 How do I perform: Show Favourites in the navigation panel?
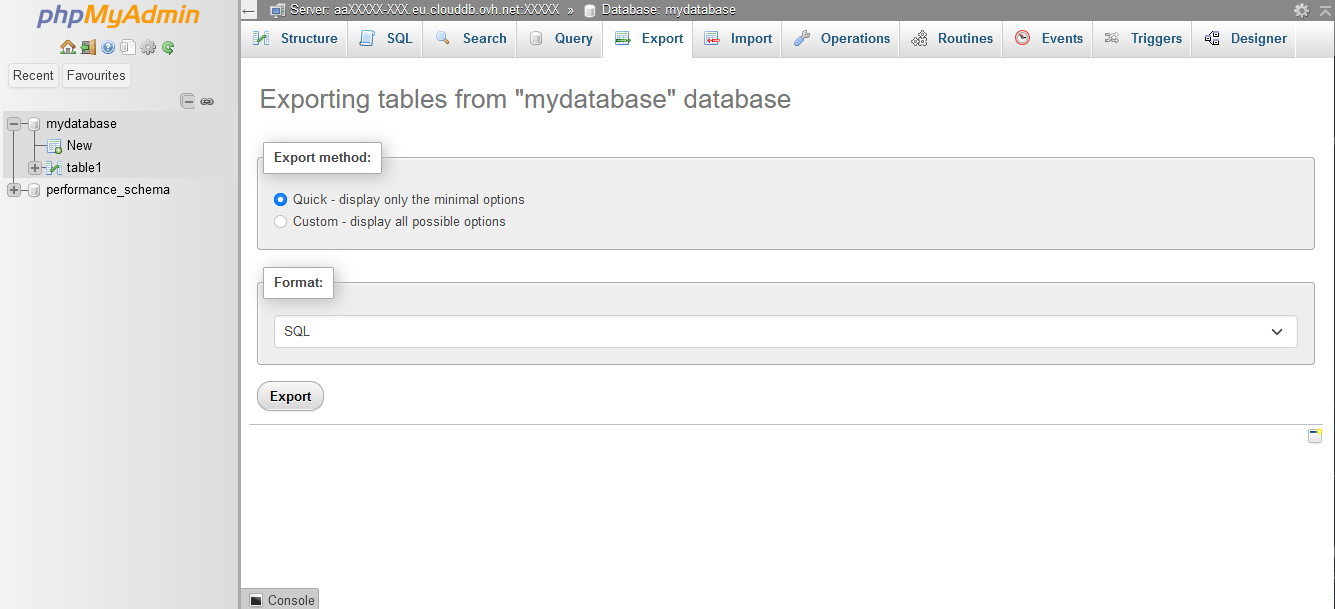coord(95,75)
